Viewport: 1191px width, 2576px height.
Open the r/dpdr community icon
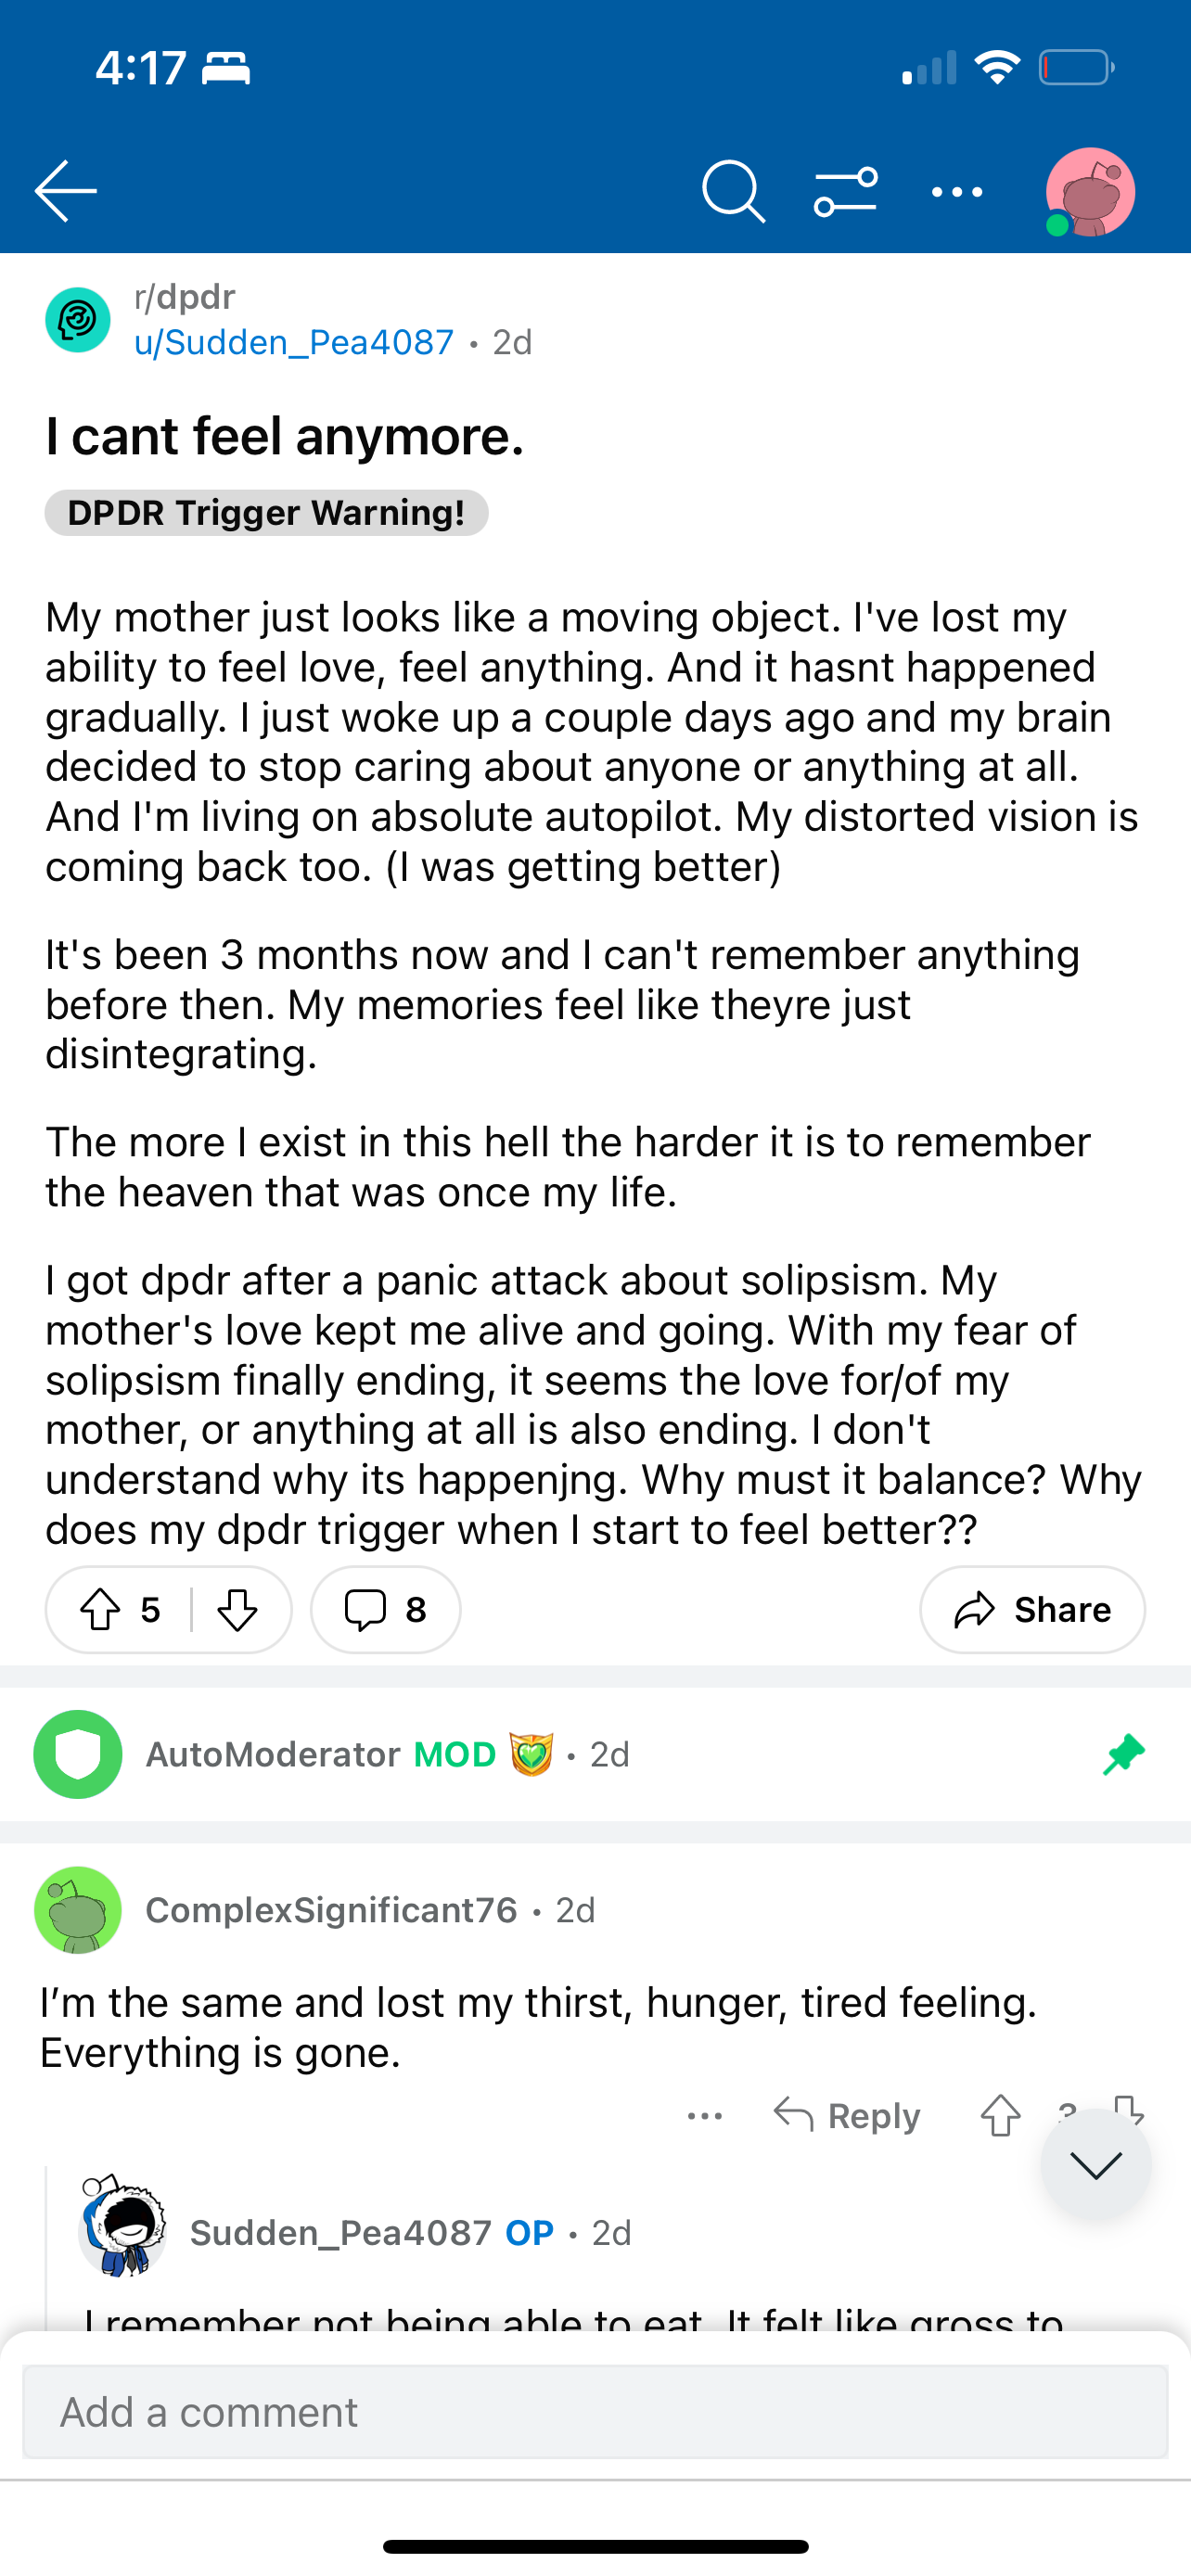(x=78, y=320)
